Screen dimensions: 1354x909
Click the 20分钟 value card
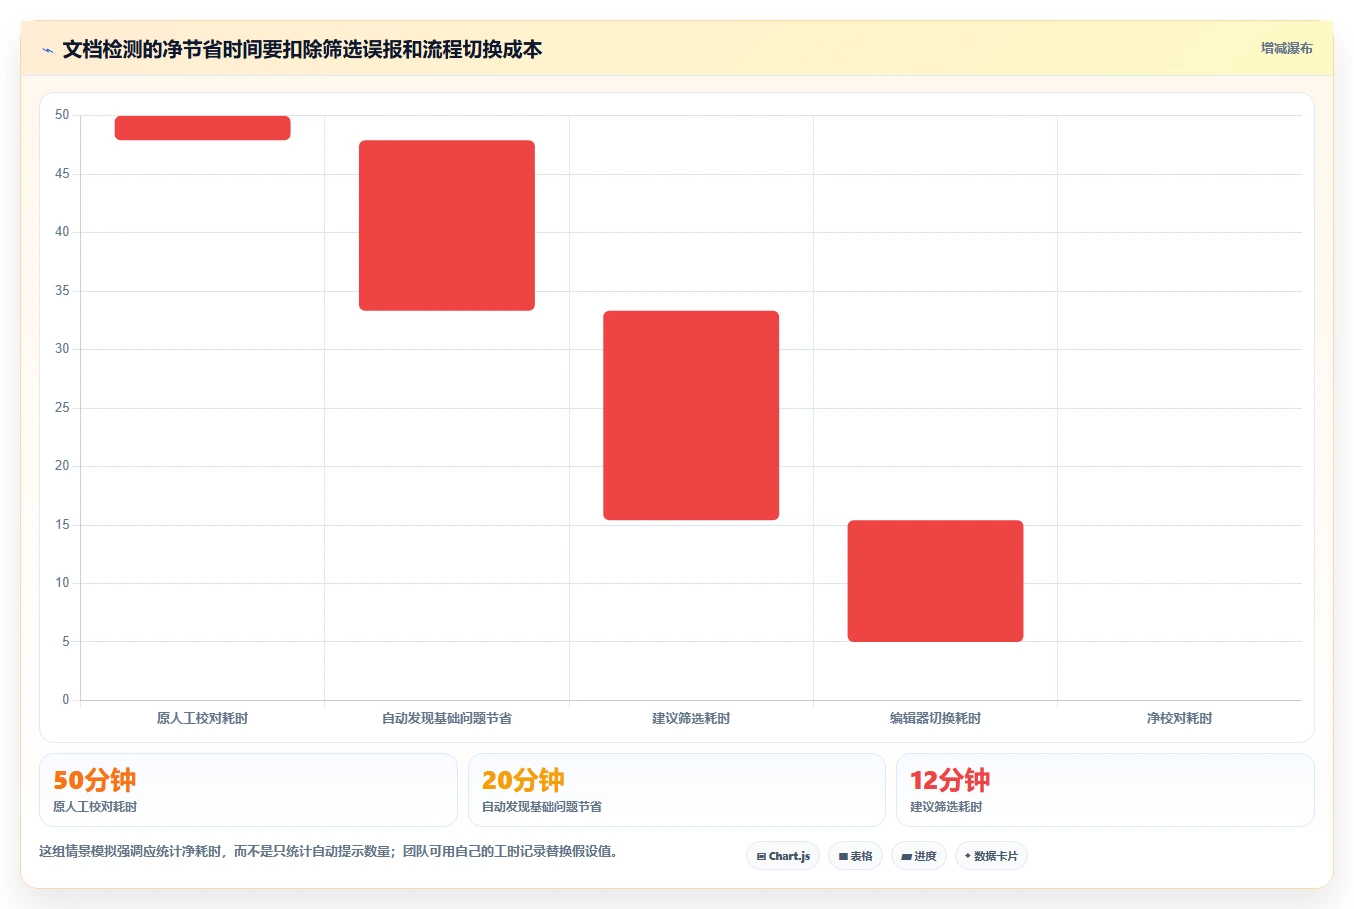(x=677, y=790)
